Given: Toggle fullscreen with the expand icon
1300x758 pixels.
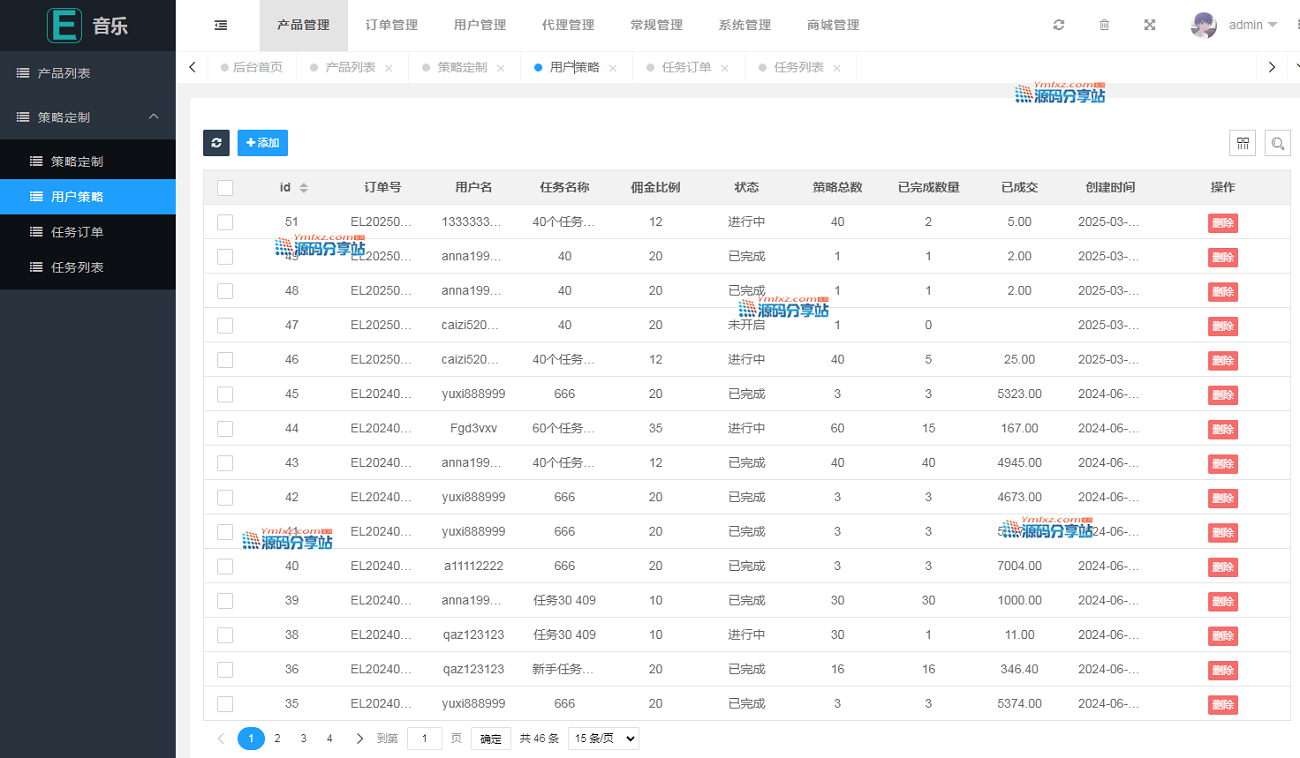Looking at the screenshot, I should pyautogui.click(x=1150, y=25).
